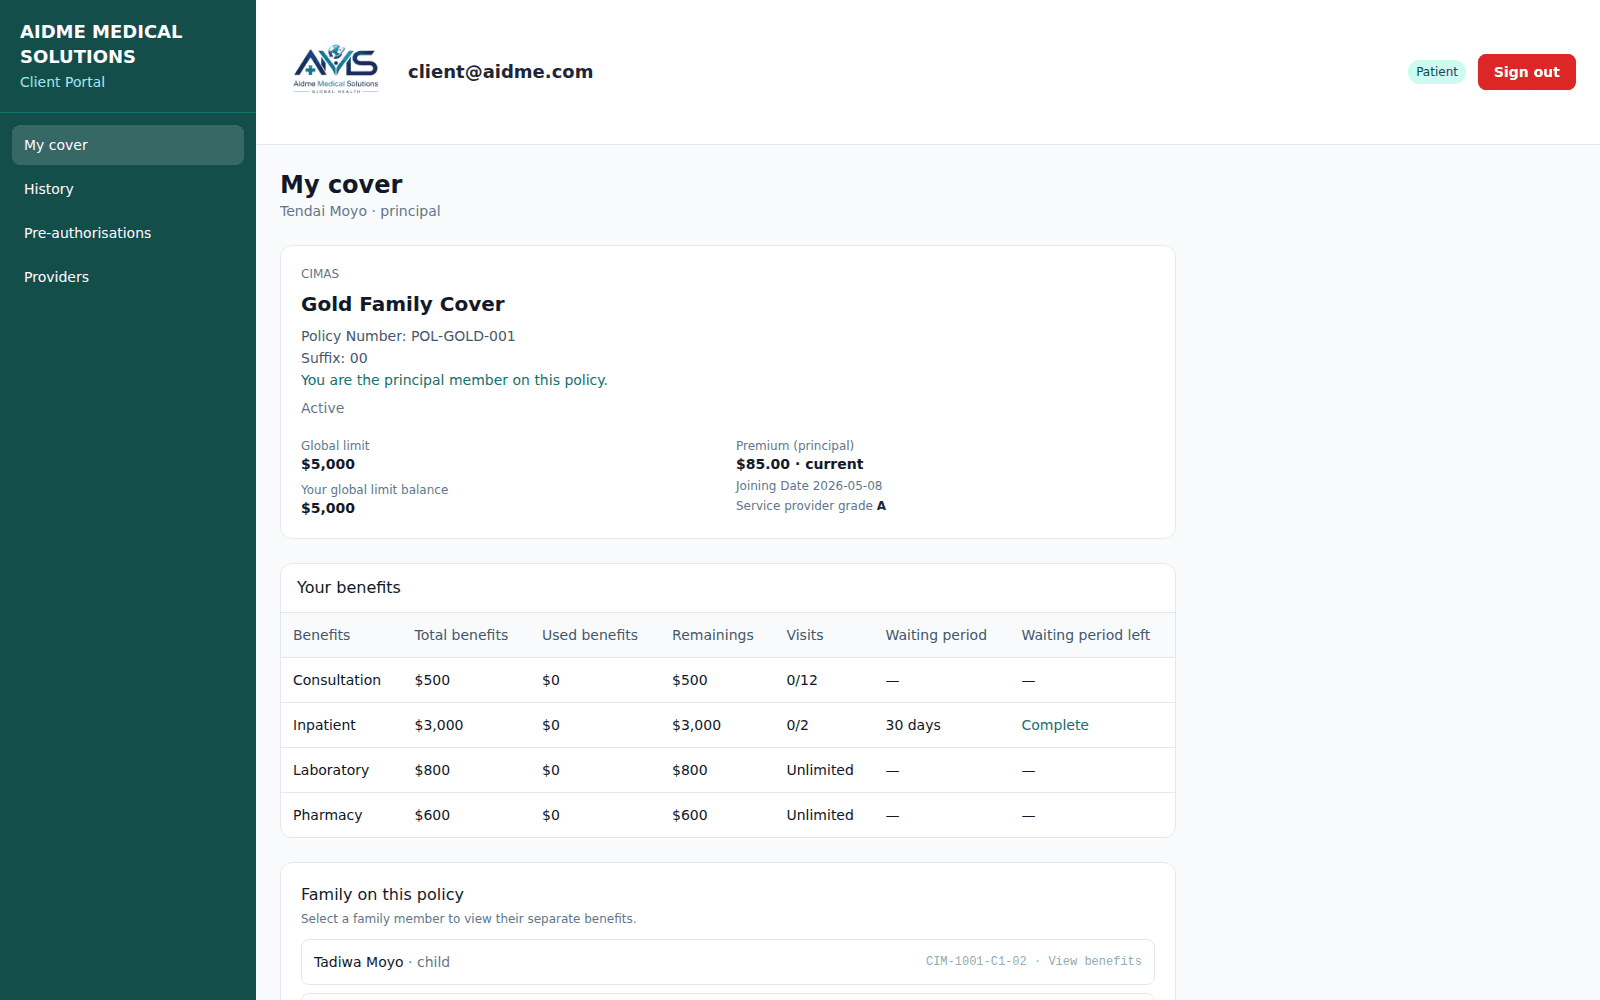Click the CIMAS insurer label
Viewport: 1600px width, 1000px height.
pos(320,274)
